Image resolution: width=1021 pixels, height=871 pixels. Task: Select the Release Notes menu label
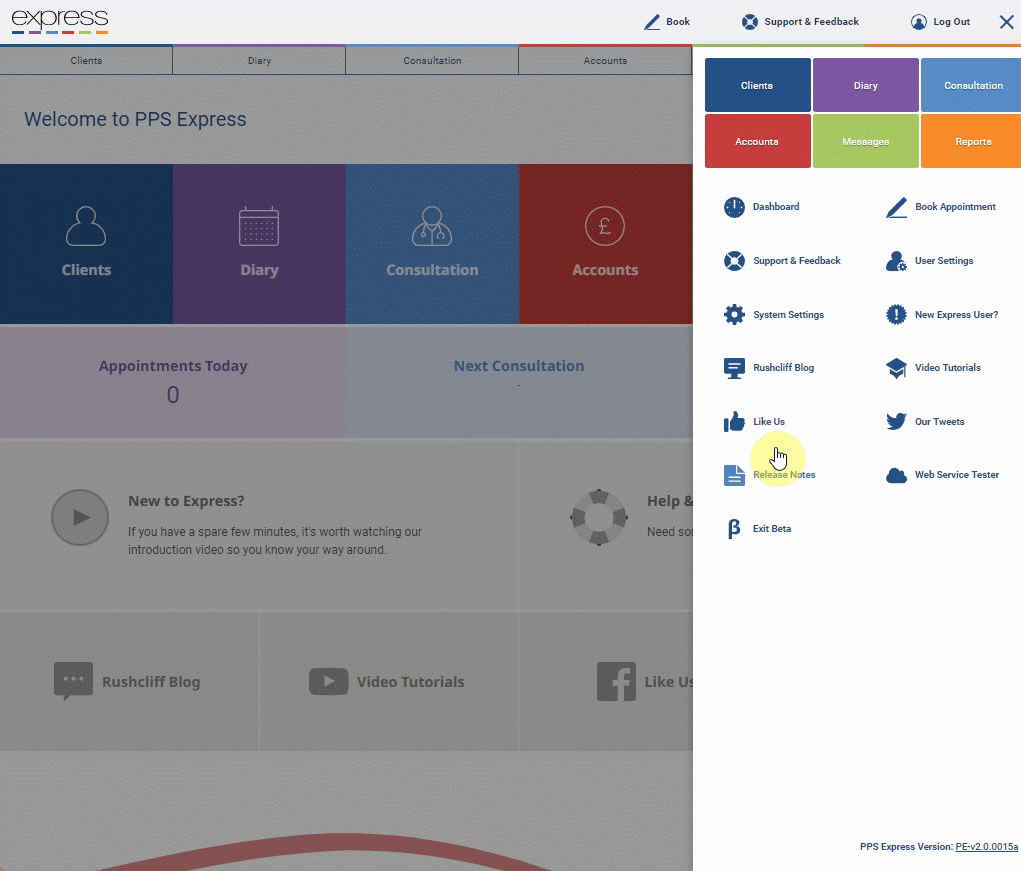point(785,475)
